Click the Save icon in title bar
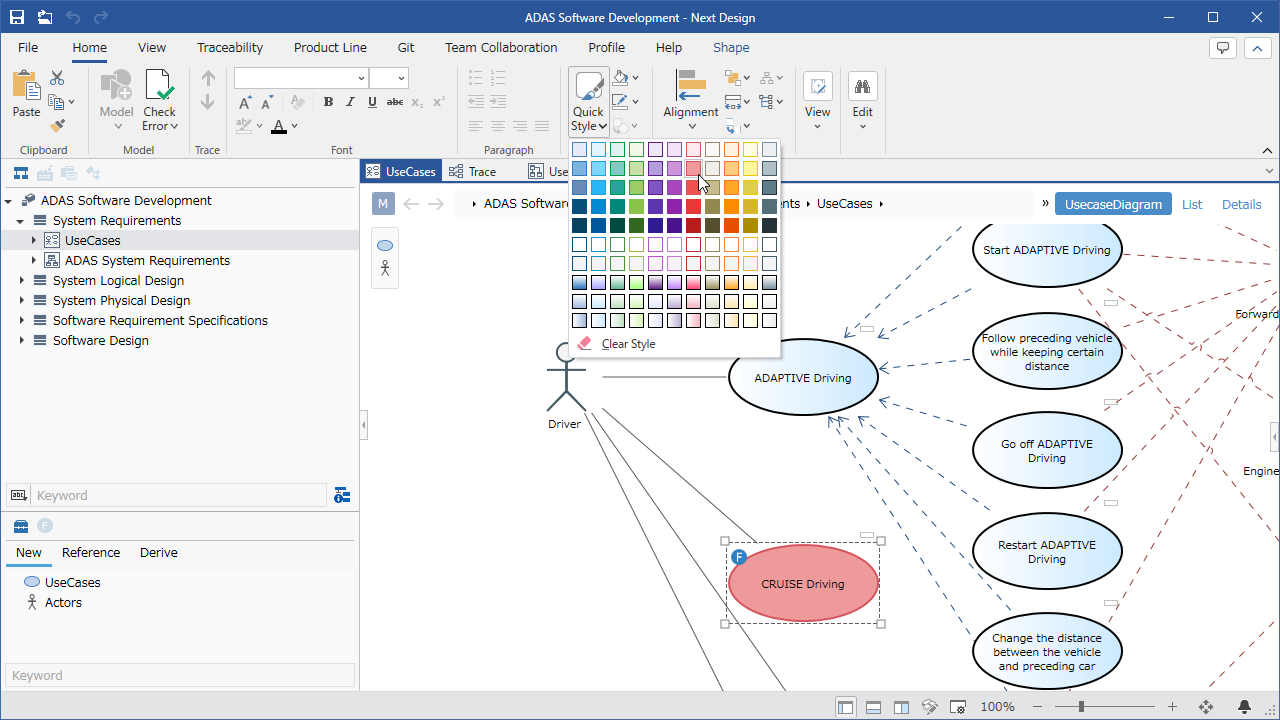The width and height of the screenshot is (1280, 720). pos(17,17)
